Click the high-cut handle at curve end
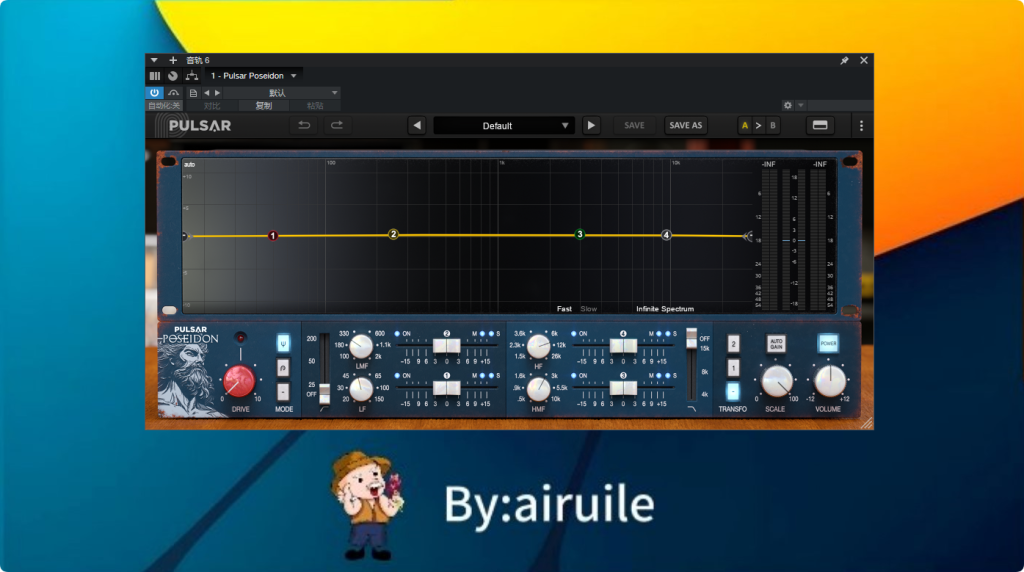 (748, 236)
